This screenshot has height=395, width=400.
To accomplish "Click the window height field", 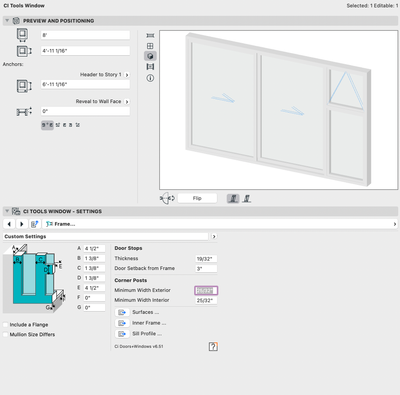I will [85, 51].
